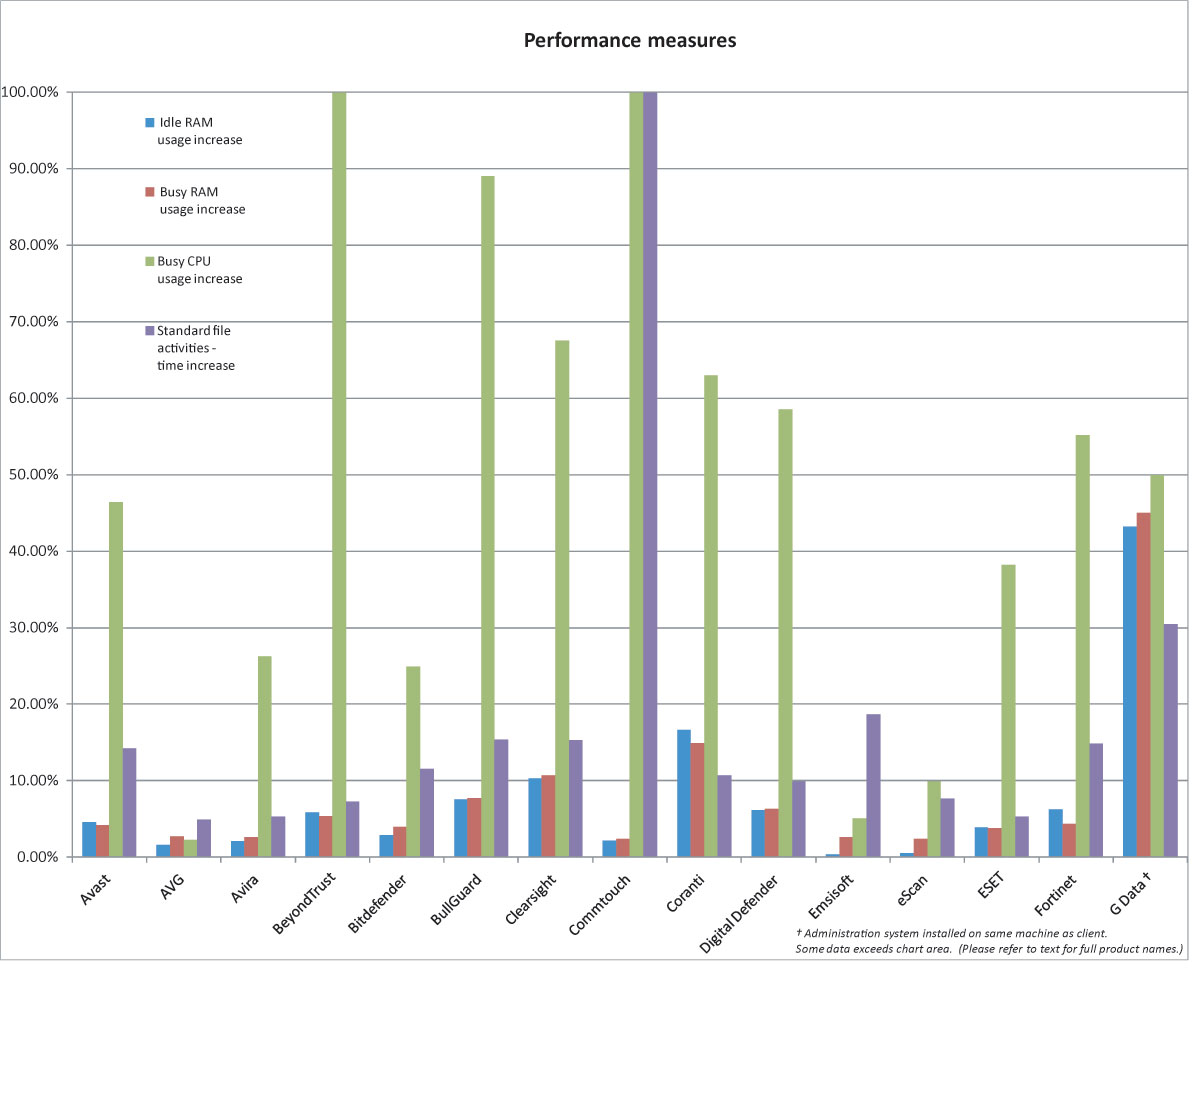Click G Data's blue Idle RAM bar
Viewport: 1200px width, 1116px height.
click(1129, 691)
